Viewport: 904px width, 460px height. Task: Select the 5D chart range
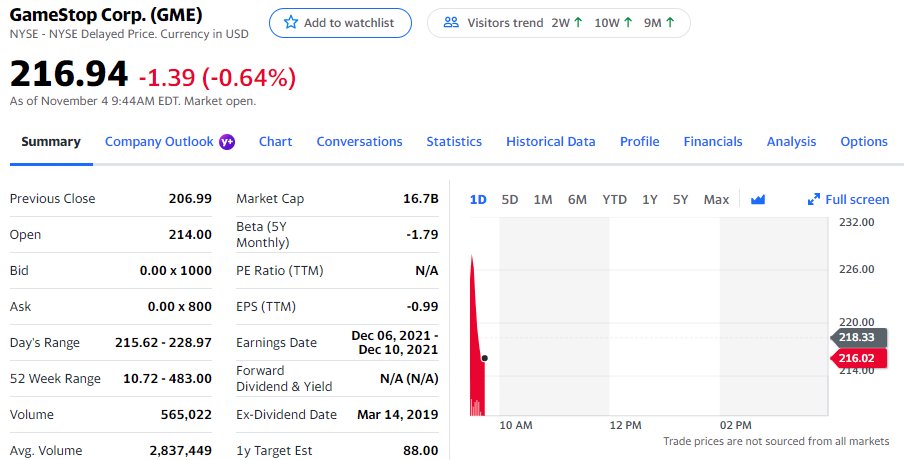510,199
